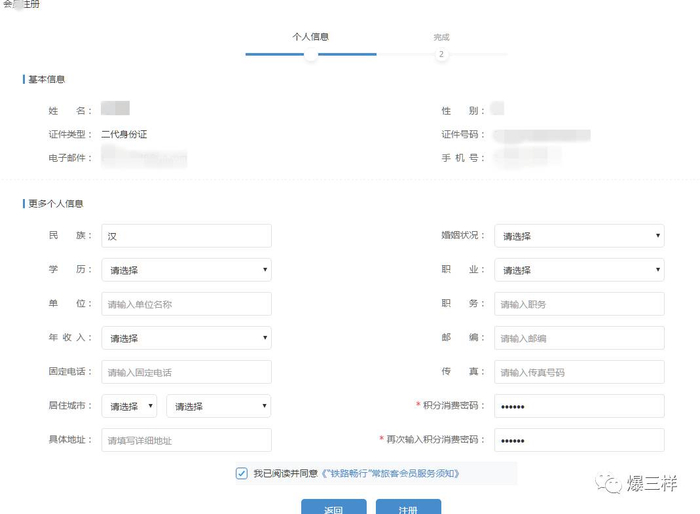The image size is (700, 514).
Task: Click the 传真 number input field
Action: pos(579,372)
